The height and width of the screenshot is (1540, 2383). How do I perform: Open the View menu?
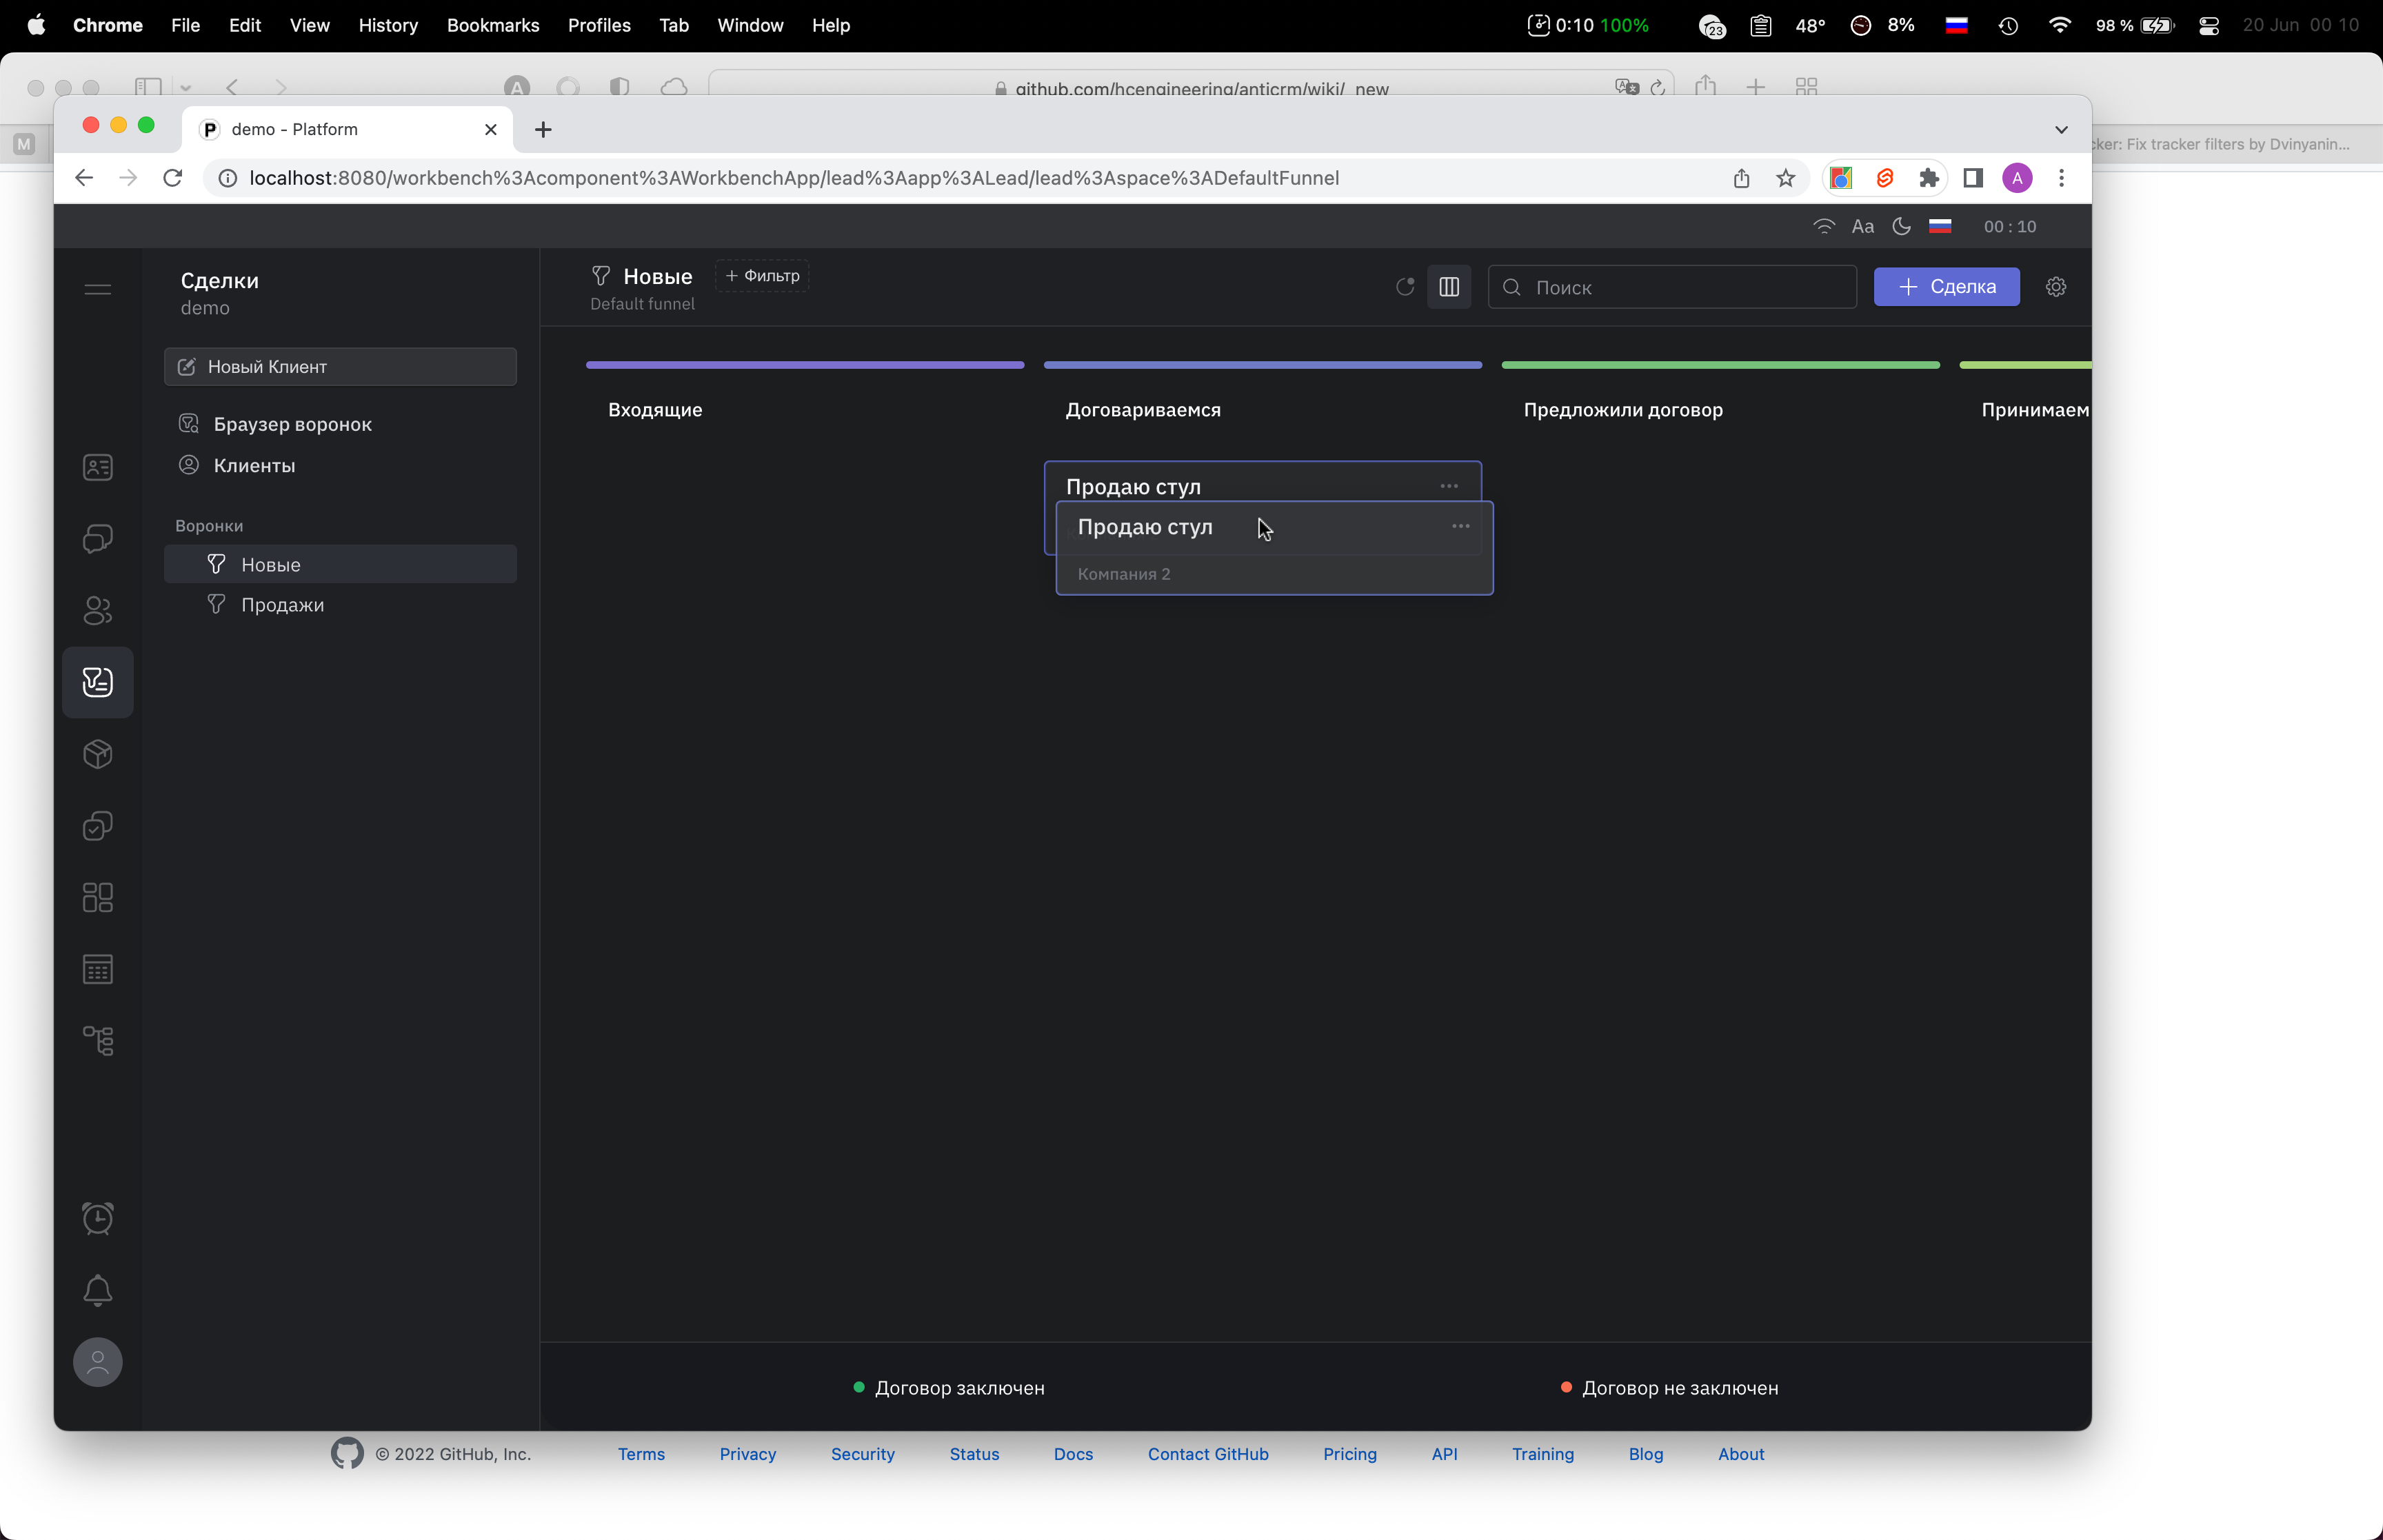click(x=310, y=25)
